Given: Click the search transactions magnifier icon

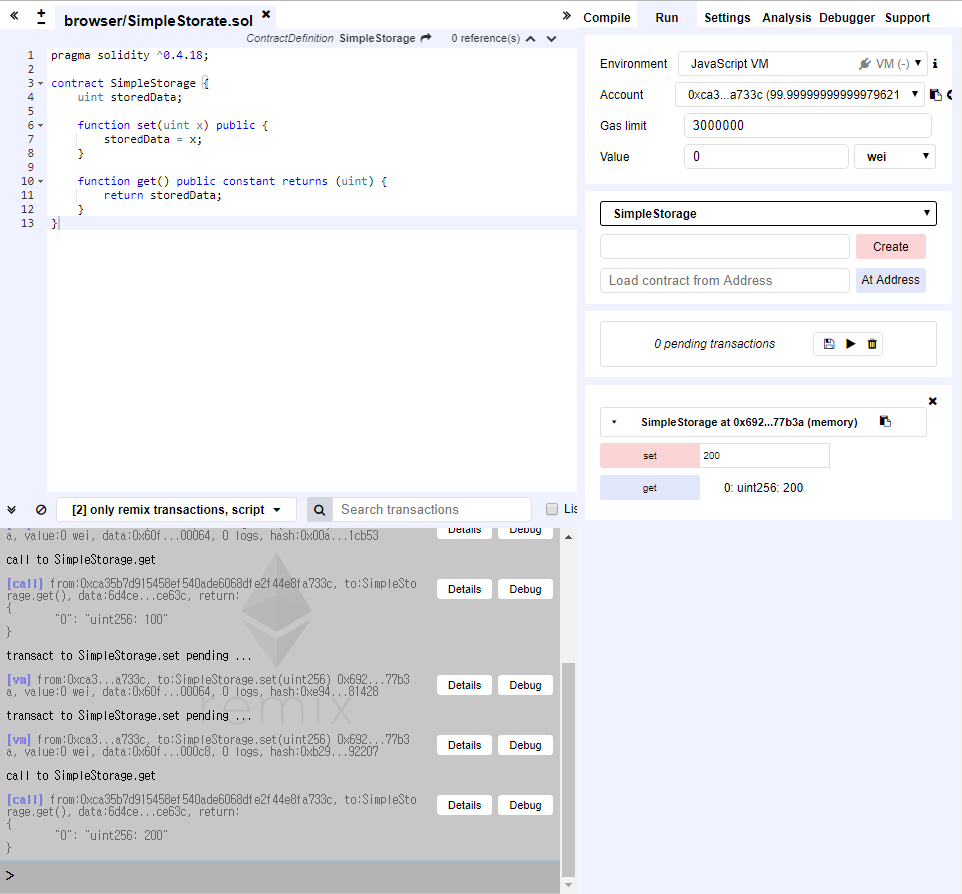Looking at the screenshot, I should point(320,509).
